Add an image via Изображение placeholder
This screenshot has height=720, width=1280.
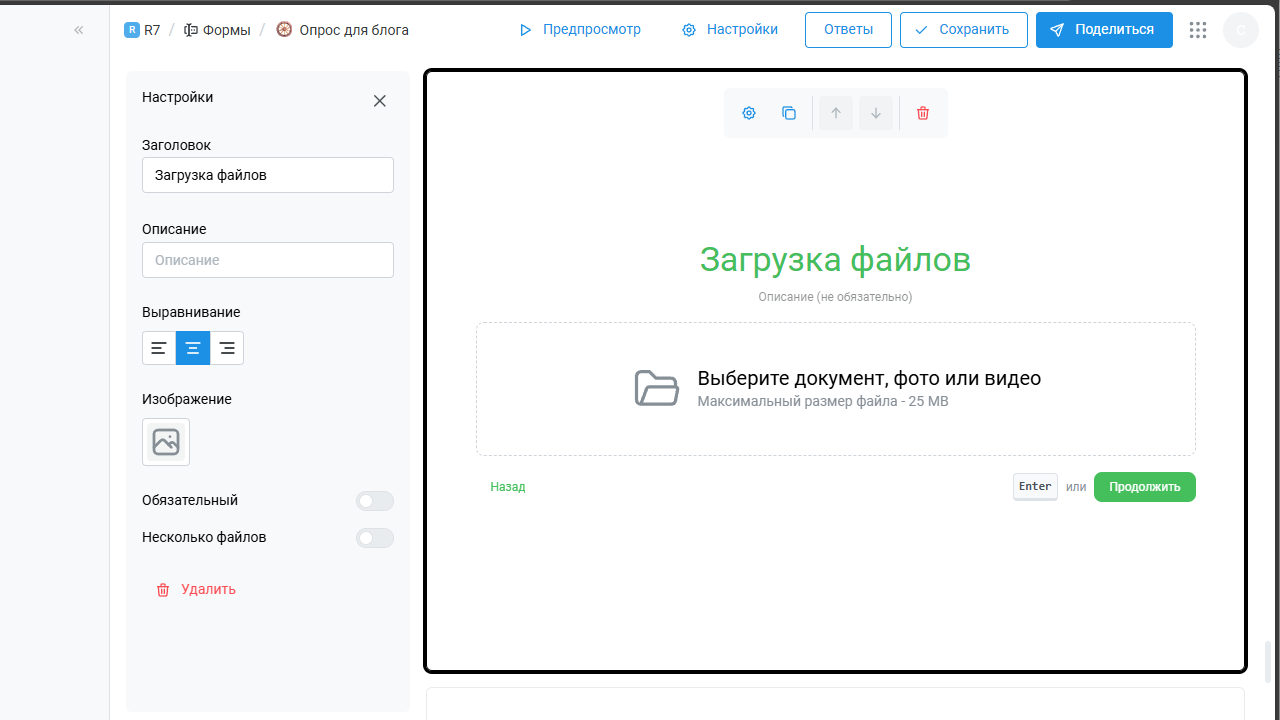[x=166, y=442]
